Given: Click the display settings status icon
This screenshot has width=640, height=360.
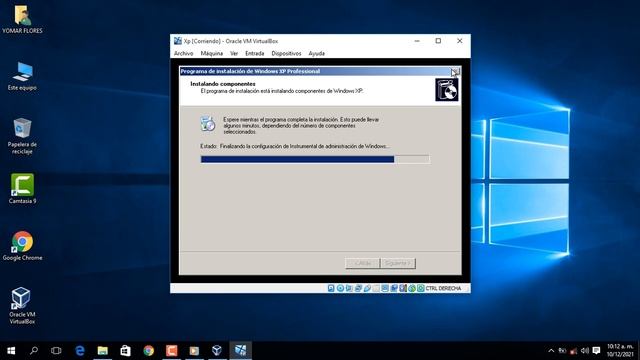Looking at the screenshot, I should click(x=384, y=288).
